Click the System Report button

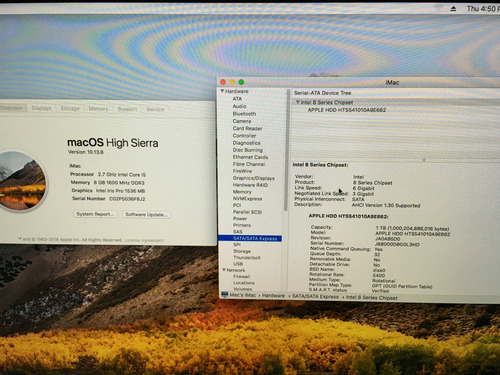coord(95,214)
